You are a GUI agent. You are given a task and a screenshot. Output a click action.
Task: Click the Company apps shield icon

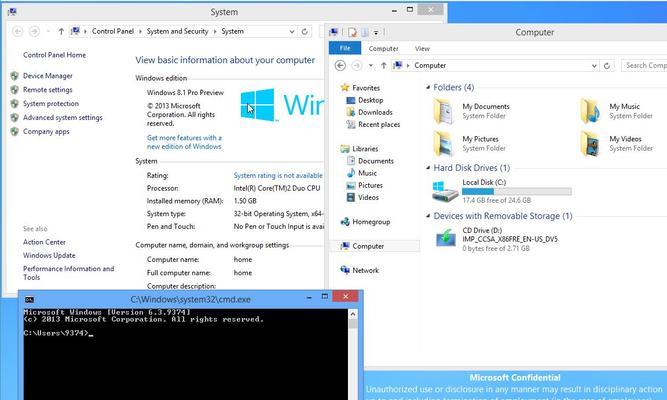point(14,131)
